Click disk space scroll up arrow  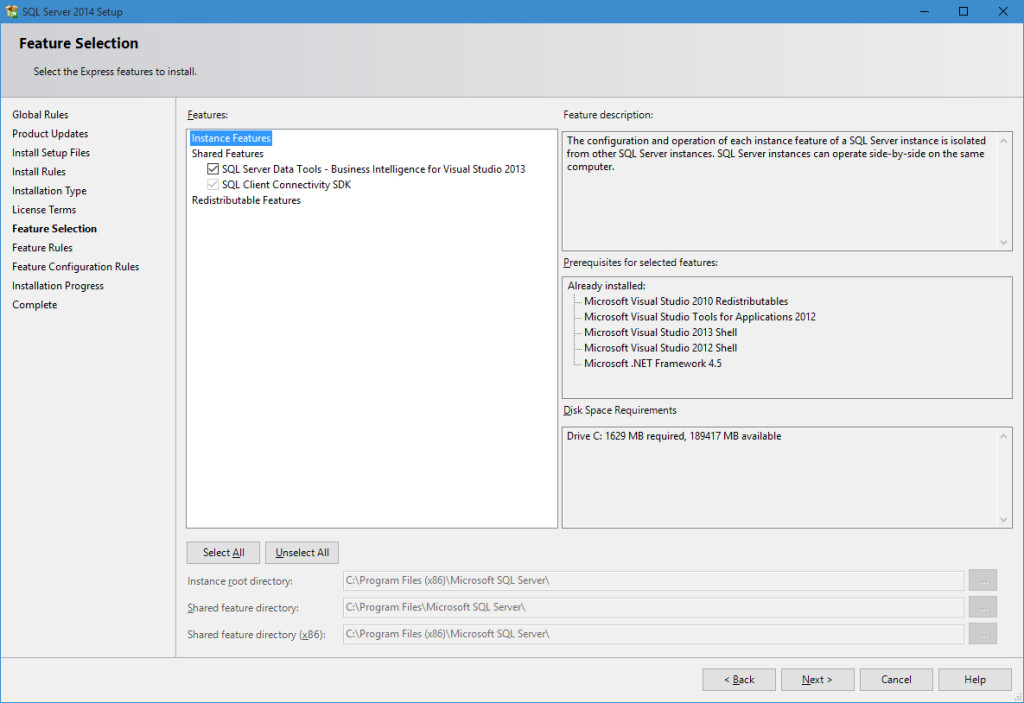tap(1004, 436)
